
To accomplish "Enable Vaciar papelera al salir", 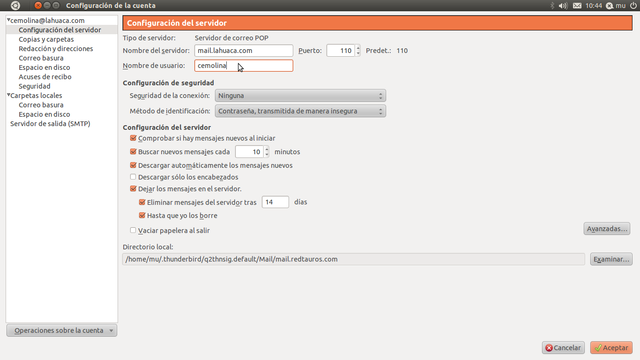I will [133, 230].
